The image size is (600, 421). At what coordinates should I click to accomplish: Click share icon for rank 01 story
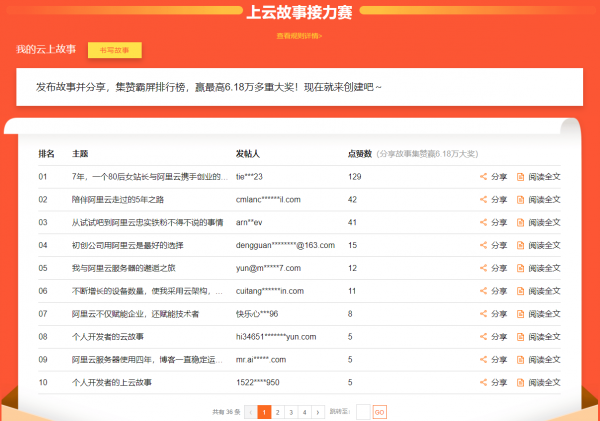tap(484, 176)
